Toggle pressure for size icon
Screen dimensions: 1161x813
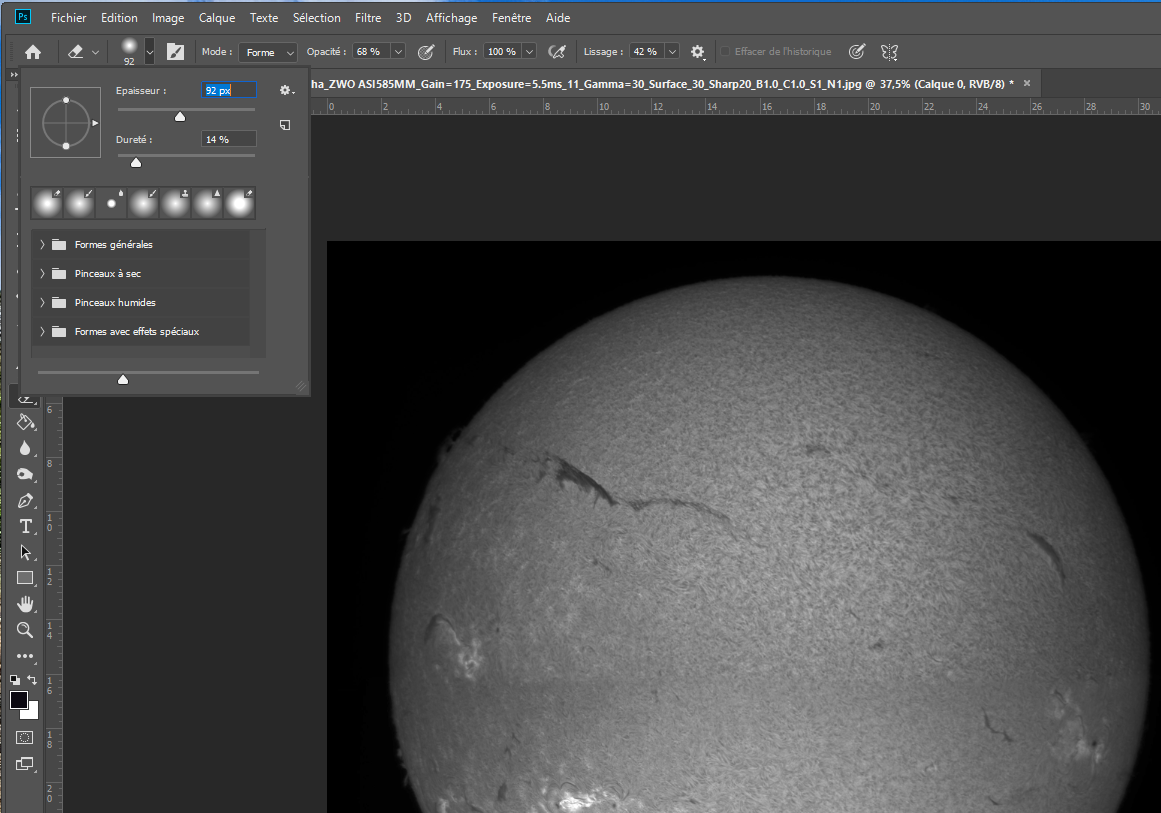[x=857, y=52]
